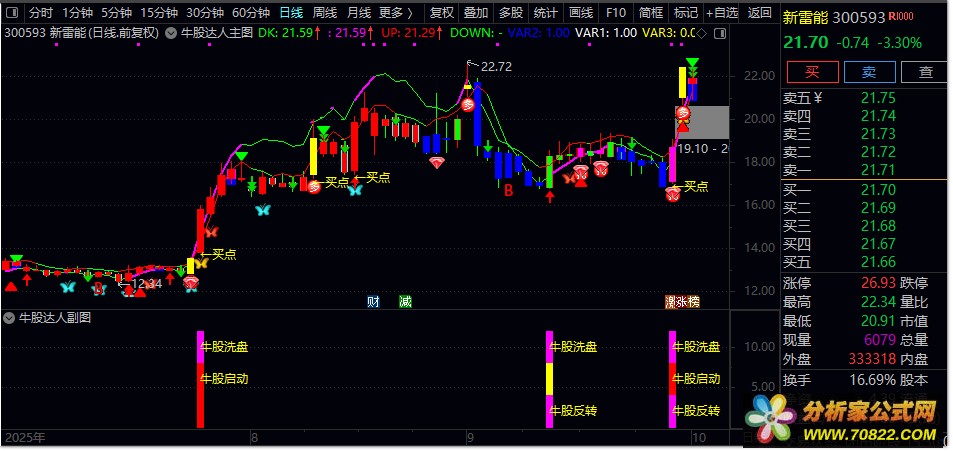This screenshot has height=451, width=953.
Task: Expand the 牛股达人主图 indicator dropdown arrow
Action: click(x=171, y=33)
